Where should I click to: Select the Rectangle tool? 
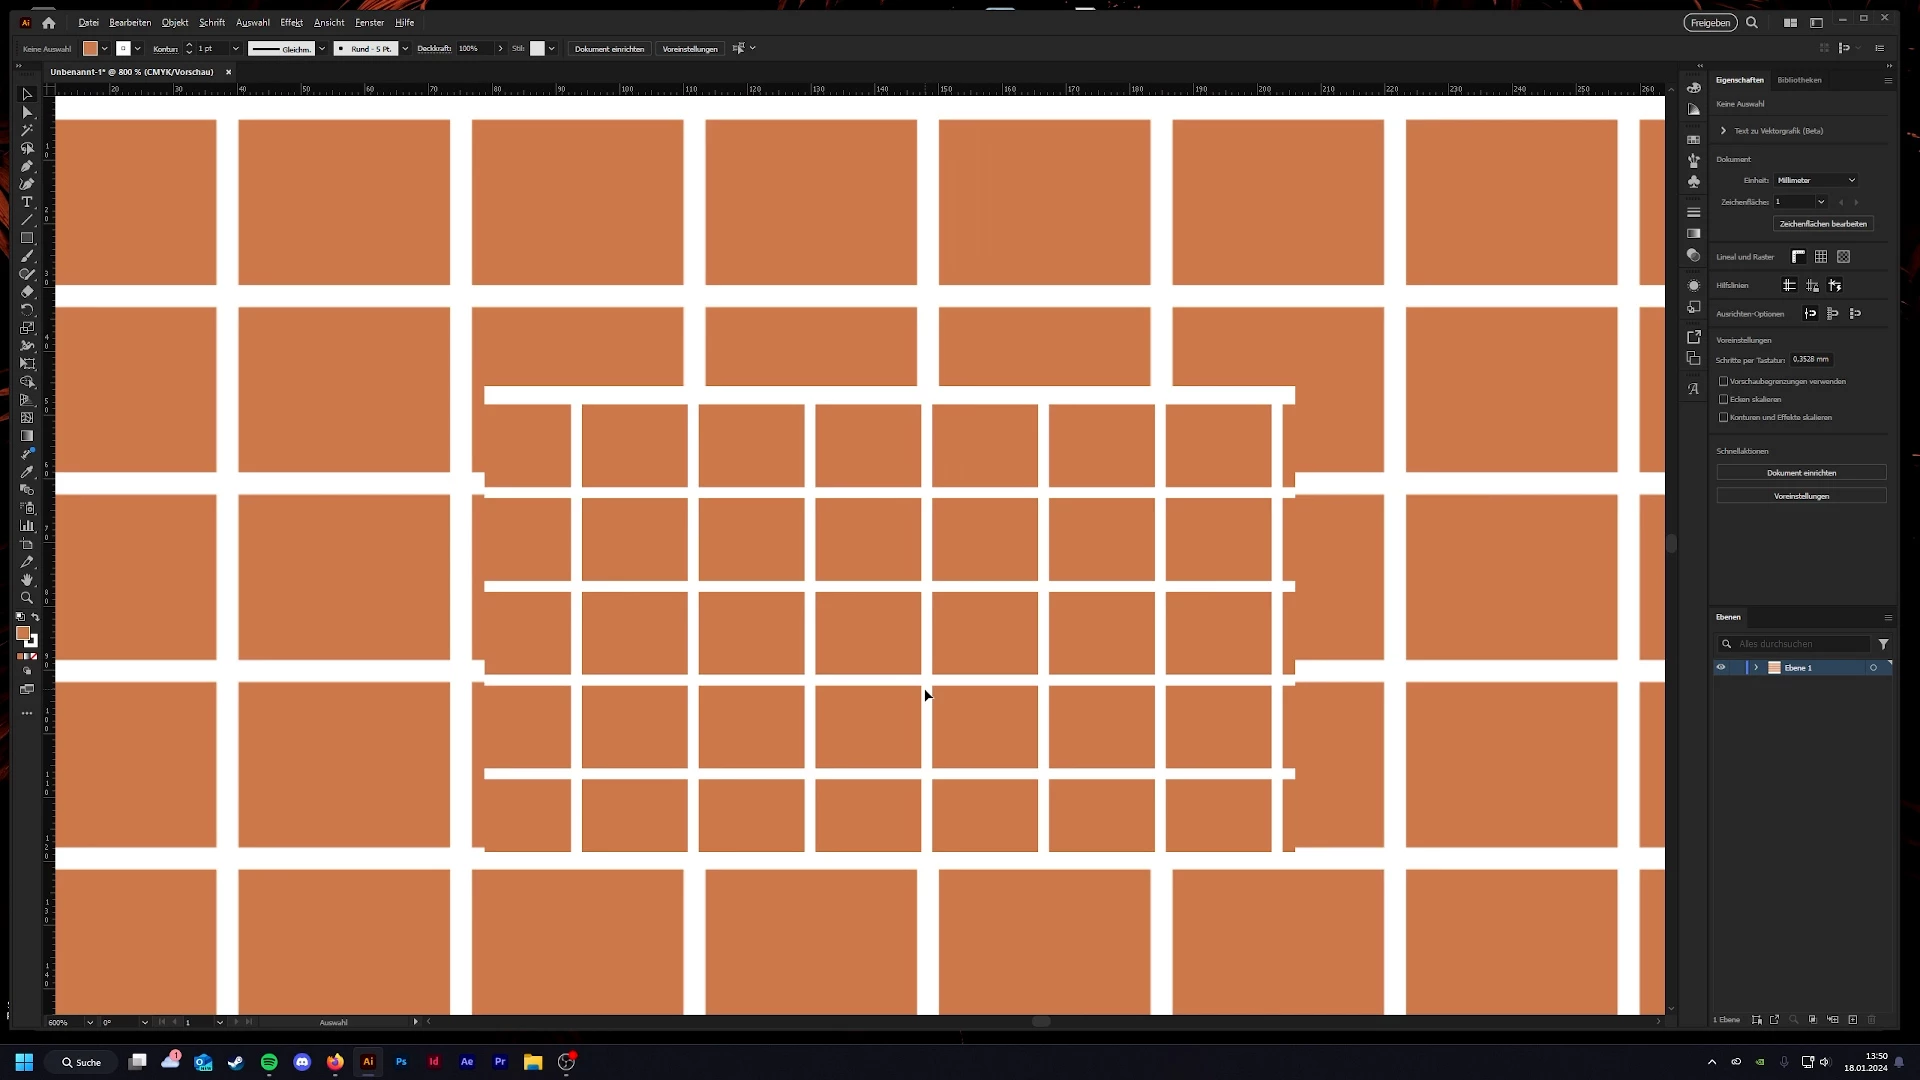pyautogui.click(x=27, y=238)
